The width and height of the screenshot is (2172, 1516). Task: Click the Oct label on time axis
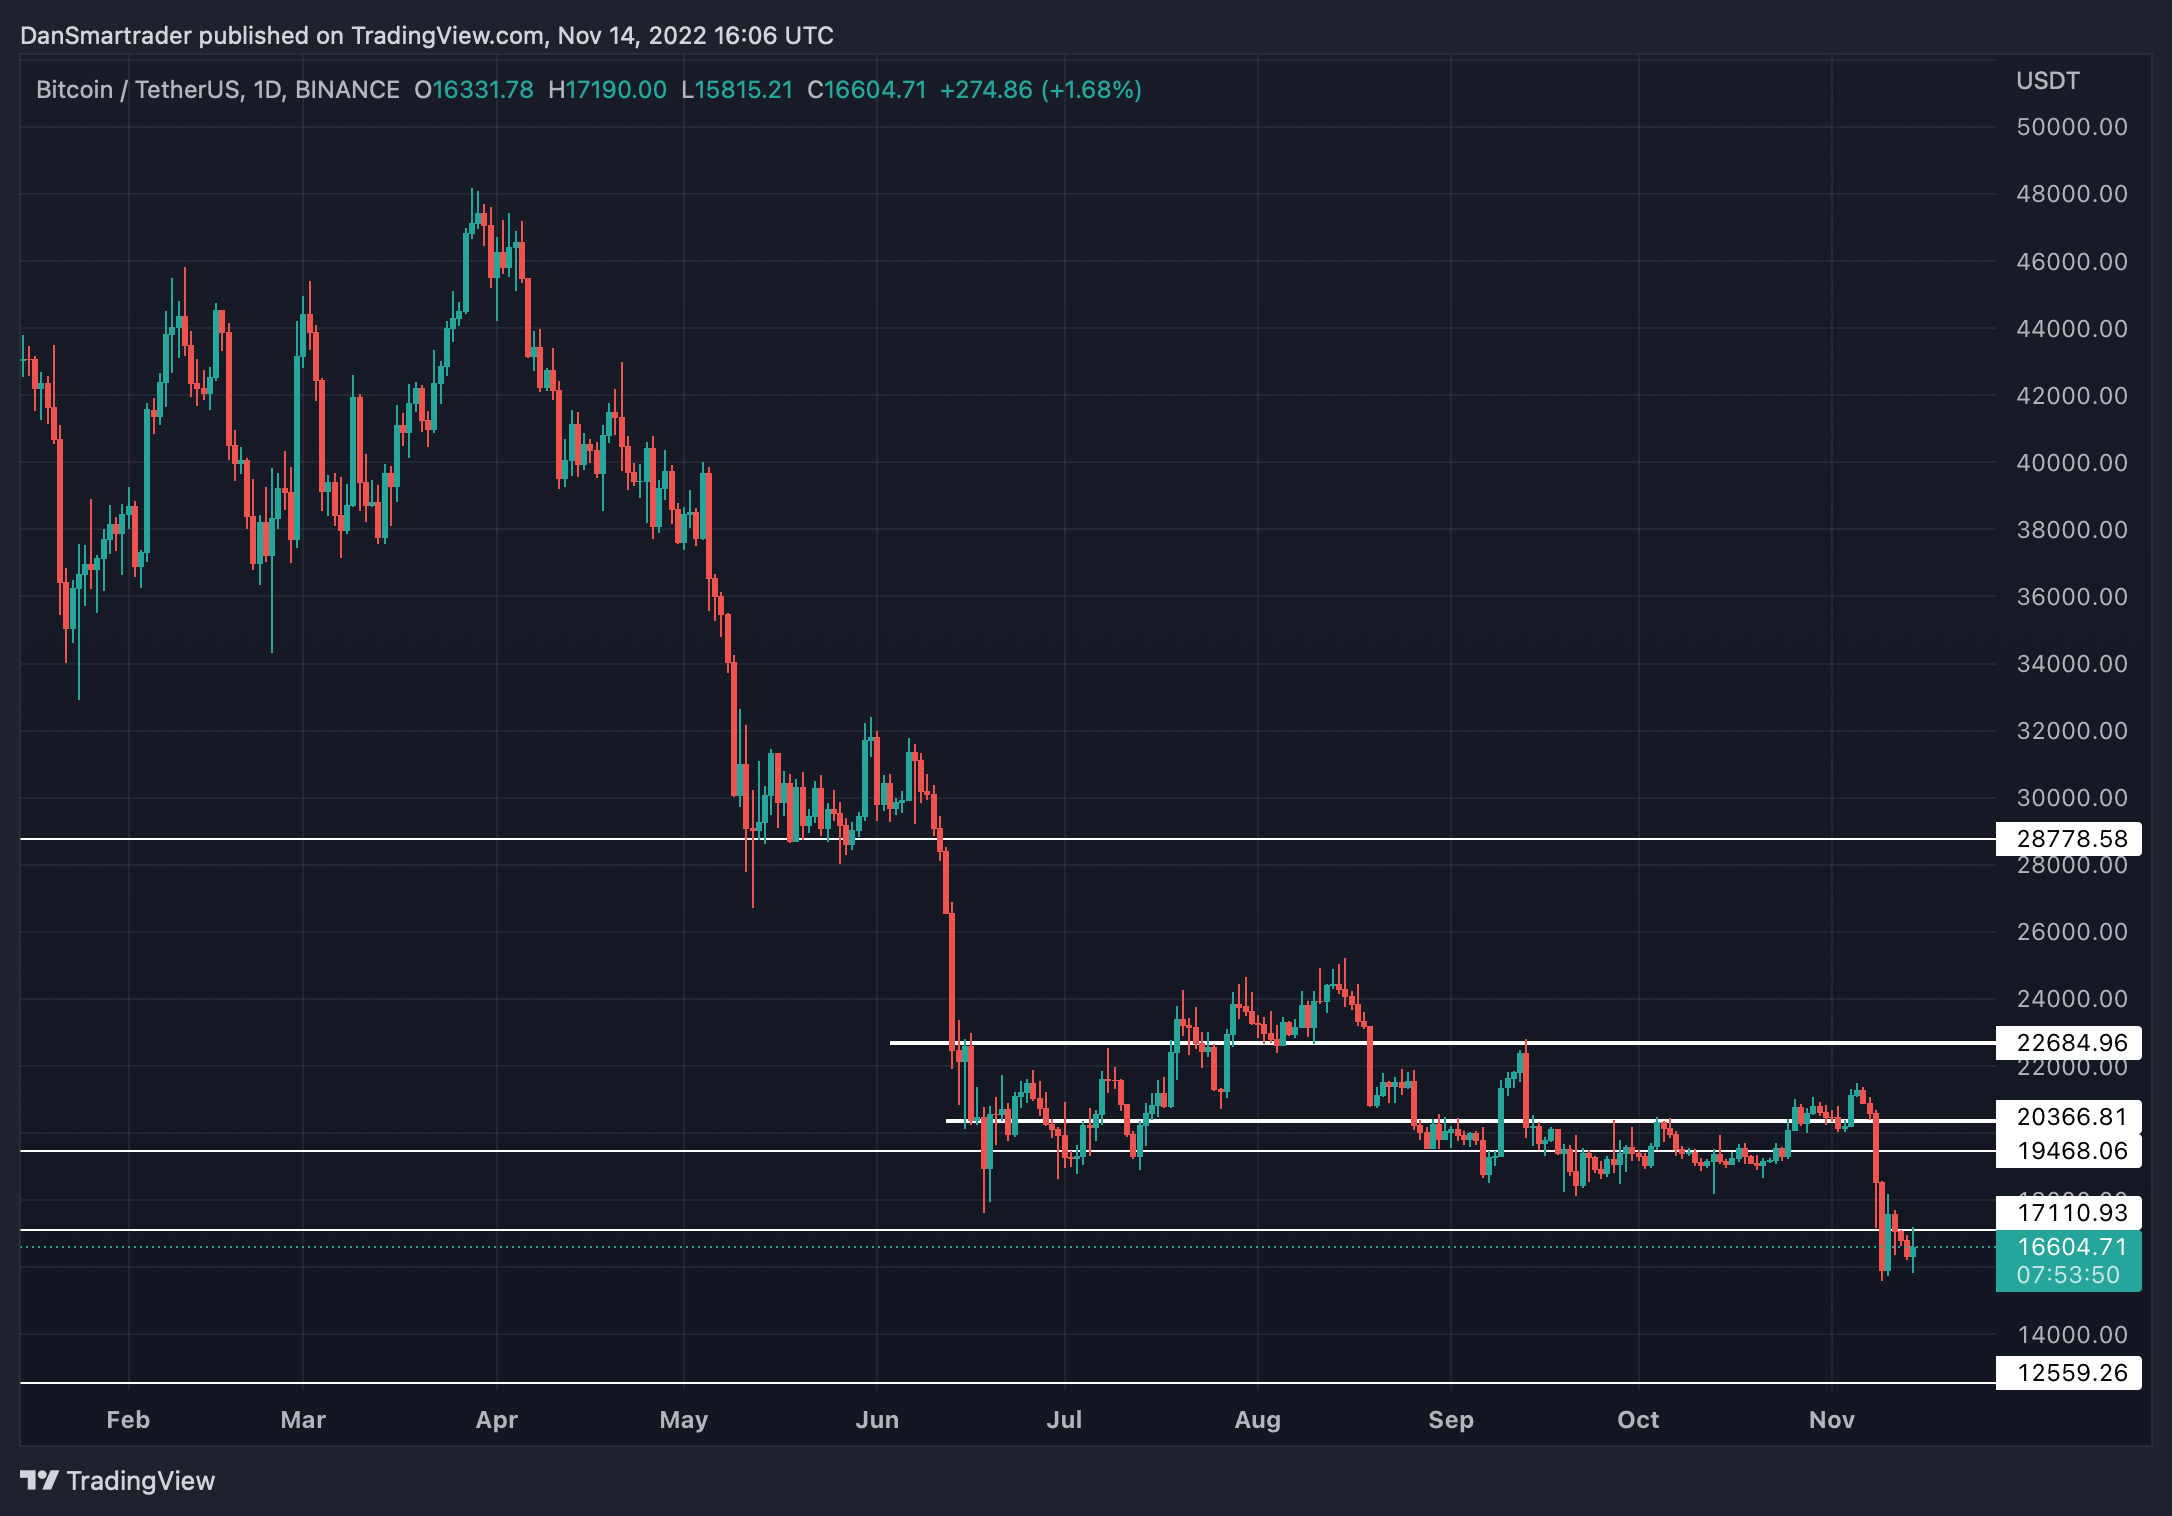1638,1420
